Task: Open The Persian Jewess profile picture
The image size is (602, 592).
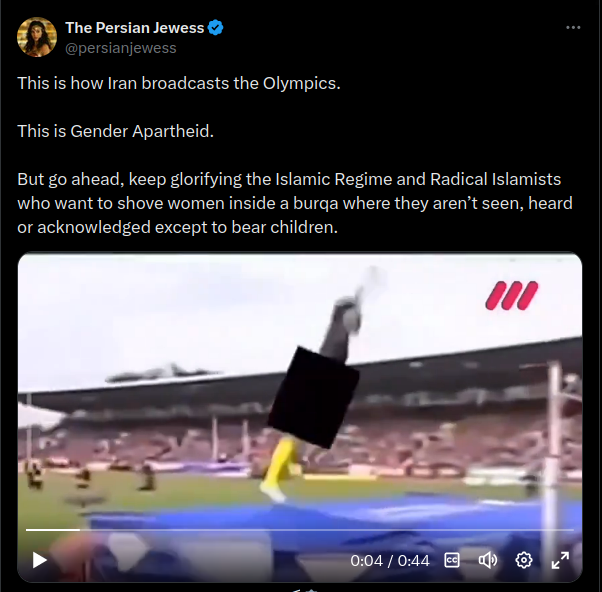Action: point(37,37)
